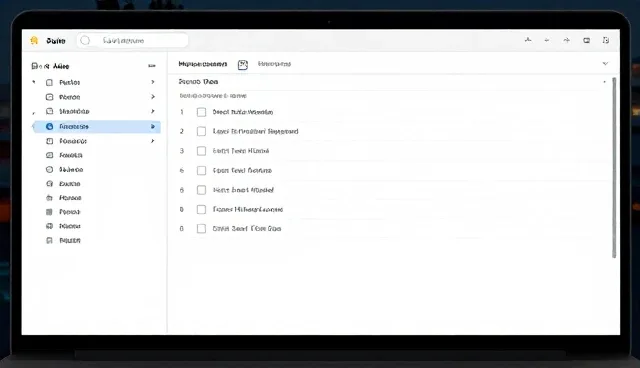
Task: Expand the chevron on the highlighted sidebar row
Action: tap(153, 126)
